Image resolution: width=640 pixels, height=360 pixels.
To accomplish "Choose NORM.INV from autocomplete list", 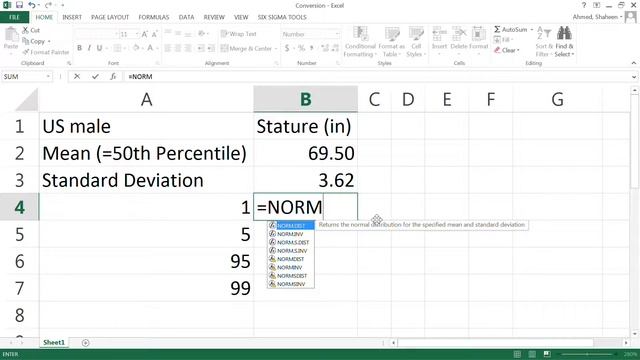I will tap(291, 234).
